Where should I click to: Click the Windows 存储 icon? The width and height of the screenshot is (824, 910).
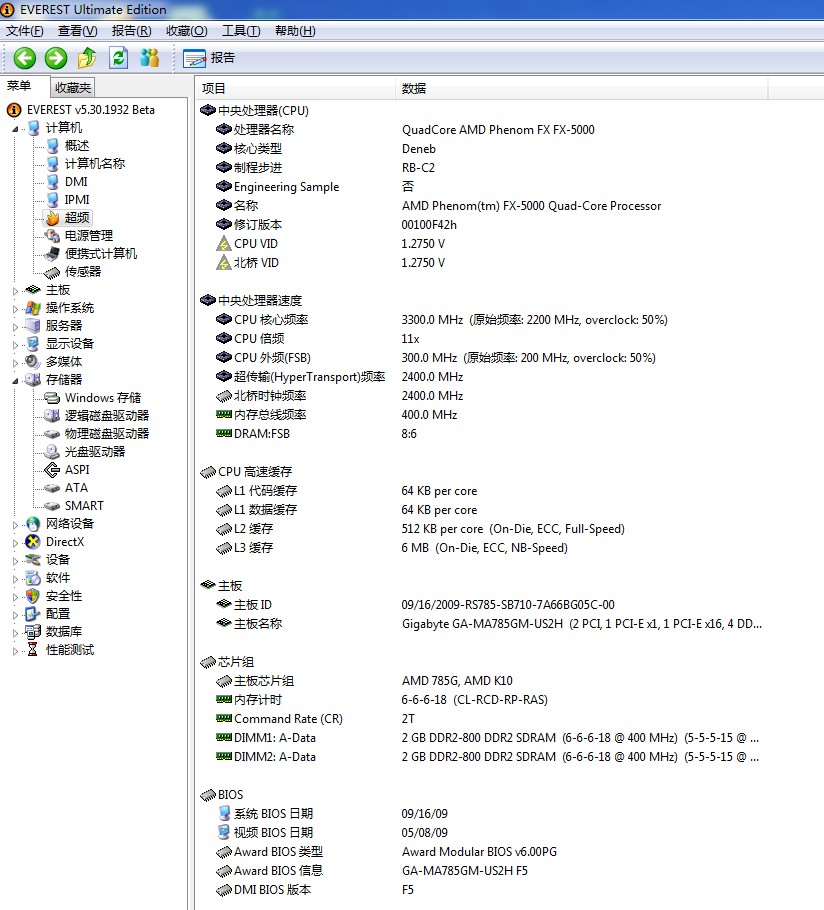[53, 398]
